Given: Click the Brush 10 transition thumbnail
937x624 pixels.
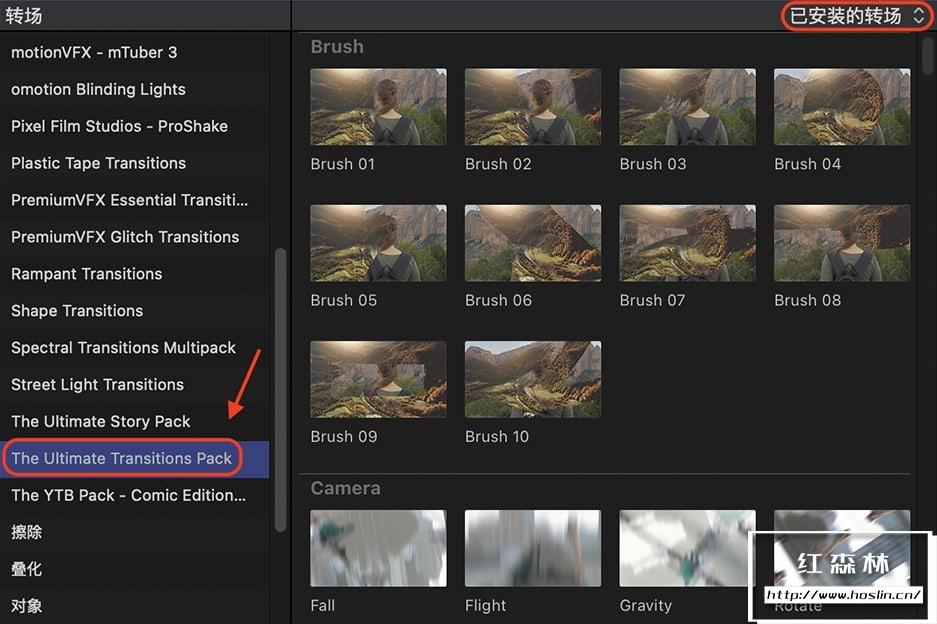Looking at the screenshot, I should (x=533, y=380).
